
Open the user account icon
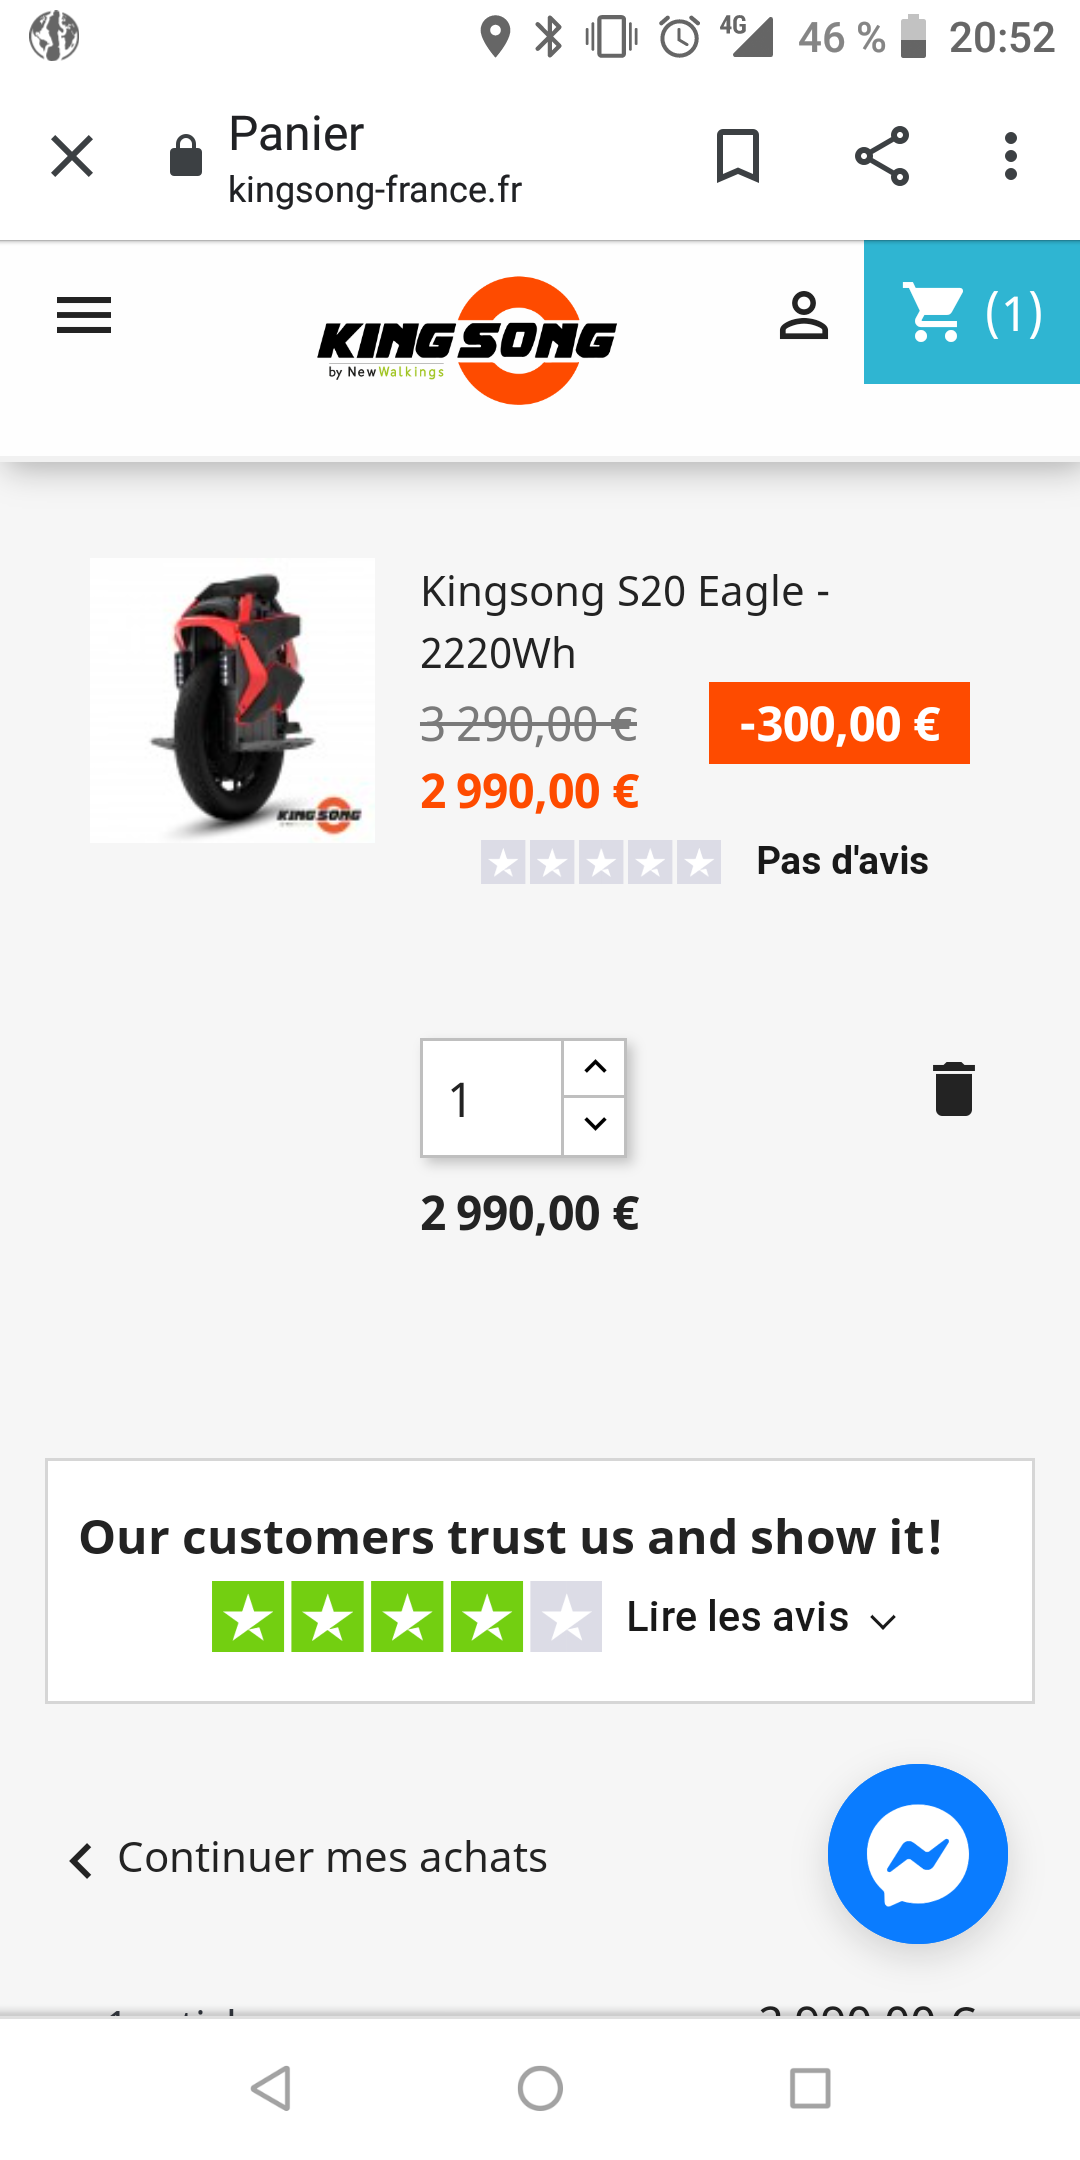click(x=804, y=315)
